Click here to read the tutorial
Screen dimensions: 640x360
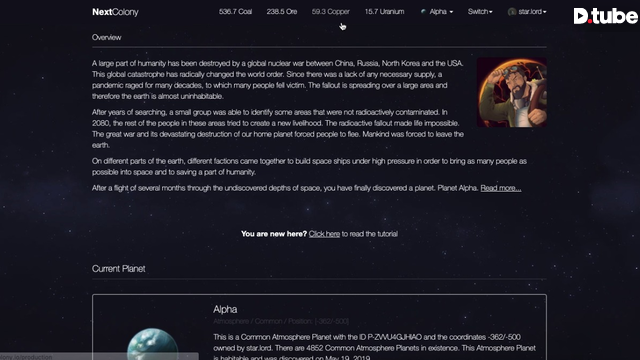coord(324,233)
